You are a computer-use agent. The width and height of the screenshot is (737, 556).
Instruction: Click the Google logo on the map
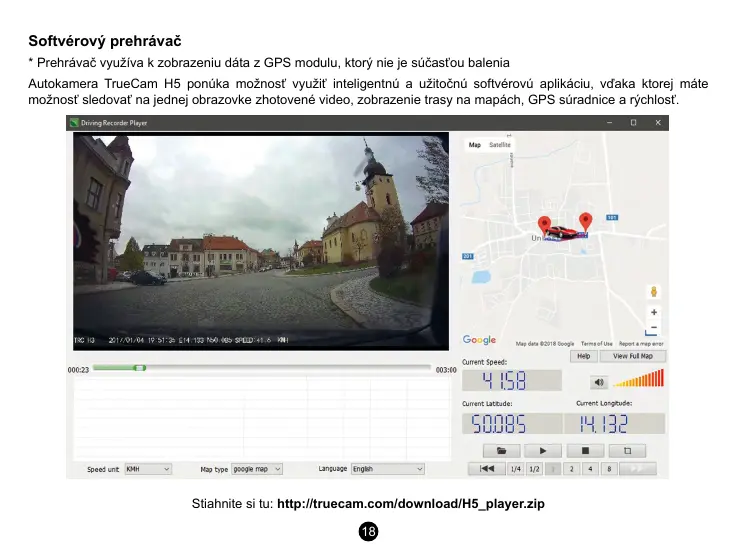pyautogui.click(x=479, y=339)
